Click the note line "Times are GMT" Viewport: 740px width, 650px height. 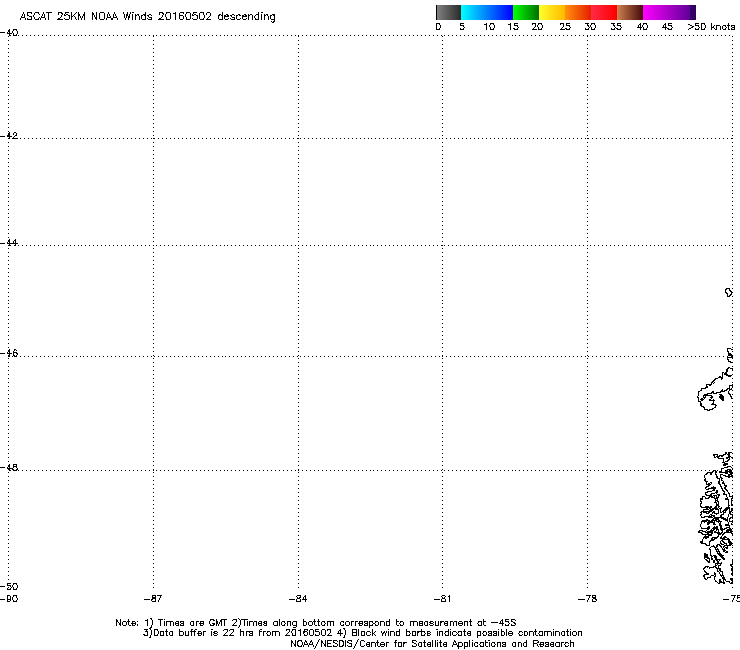[x=192, y=623]
